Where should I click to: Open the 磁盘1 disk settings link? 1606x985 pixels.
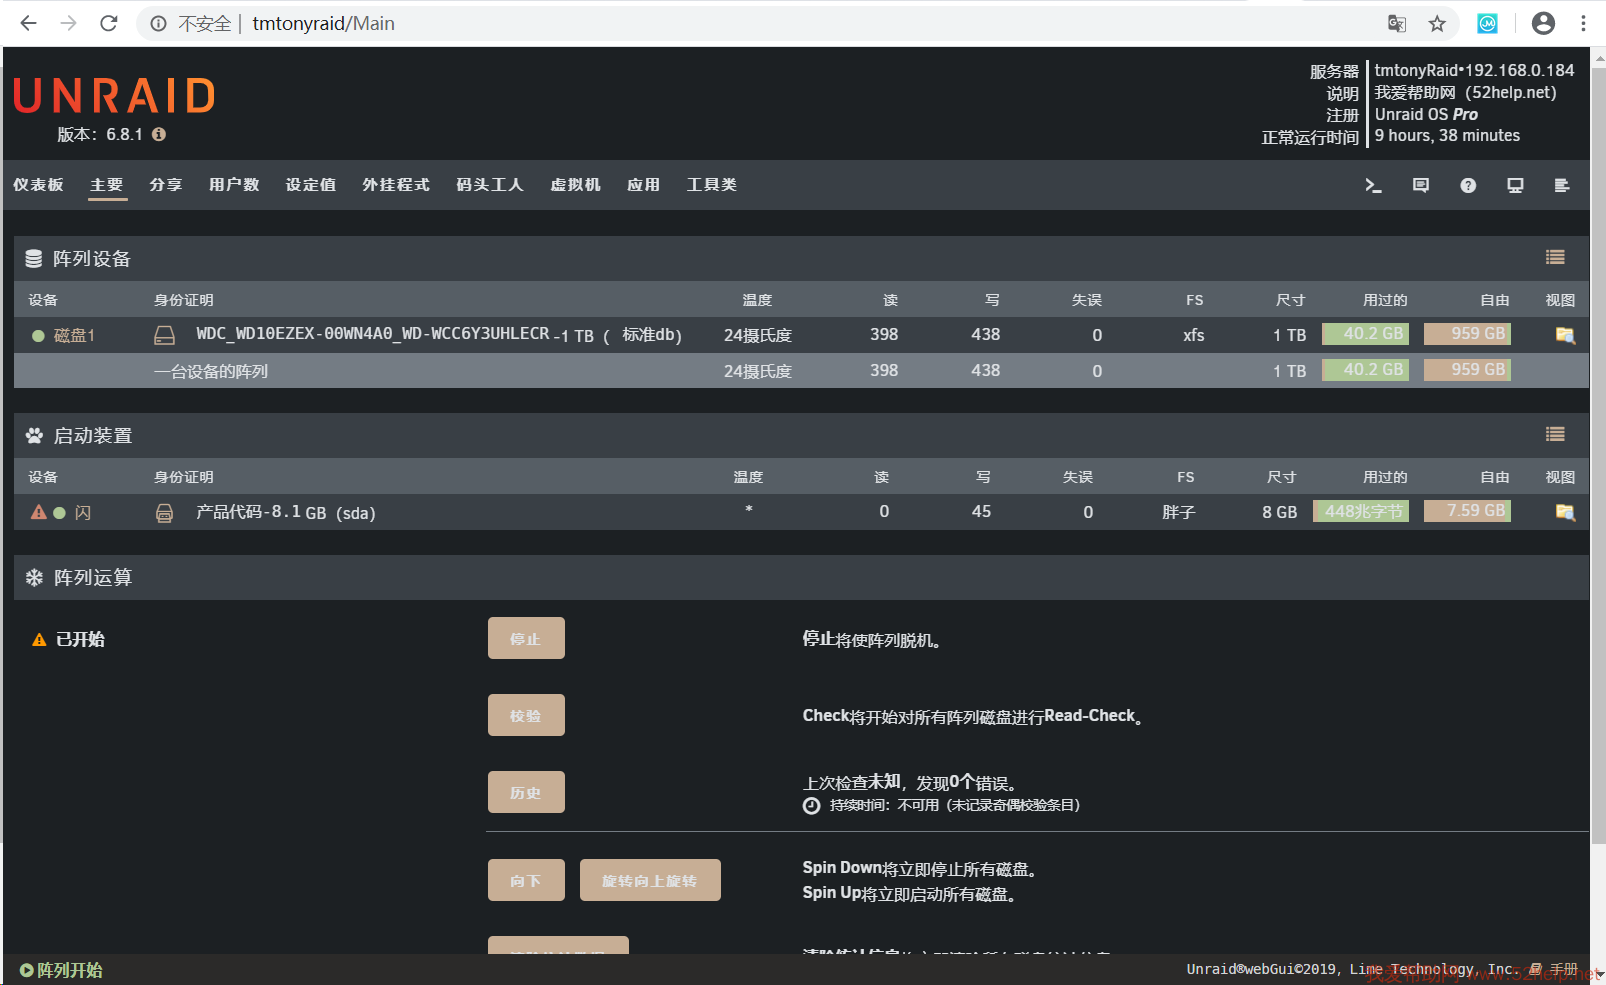74,336
